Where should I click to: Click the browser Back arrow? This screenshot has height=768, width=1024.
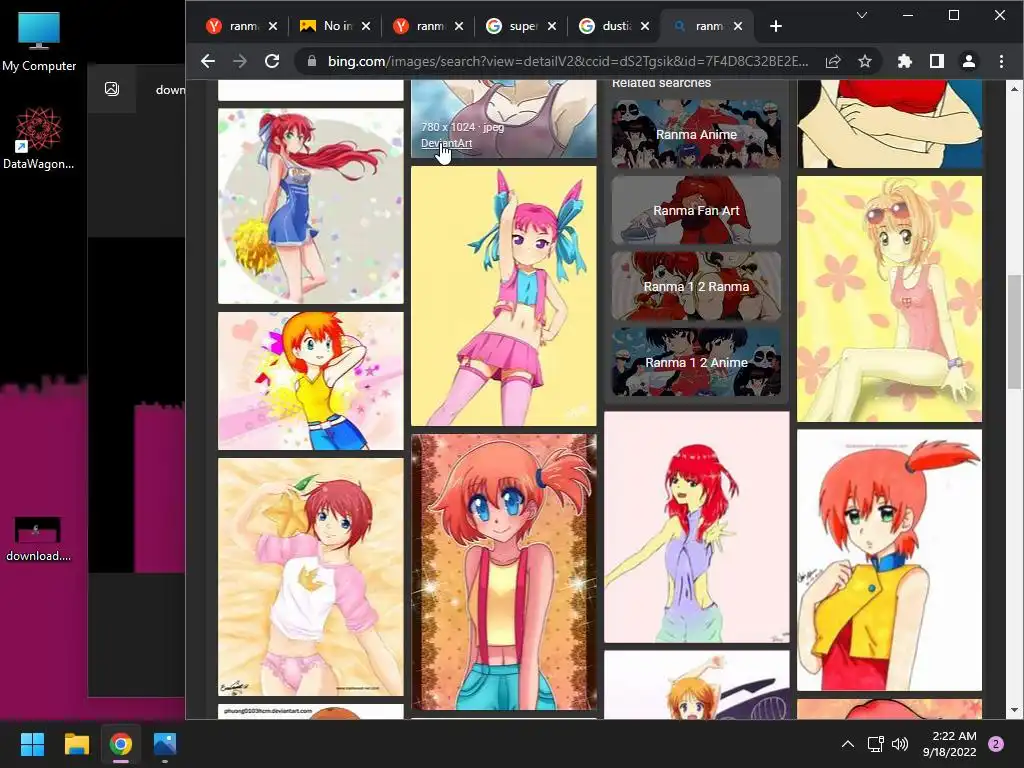[x=208, y=61]
